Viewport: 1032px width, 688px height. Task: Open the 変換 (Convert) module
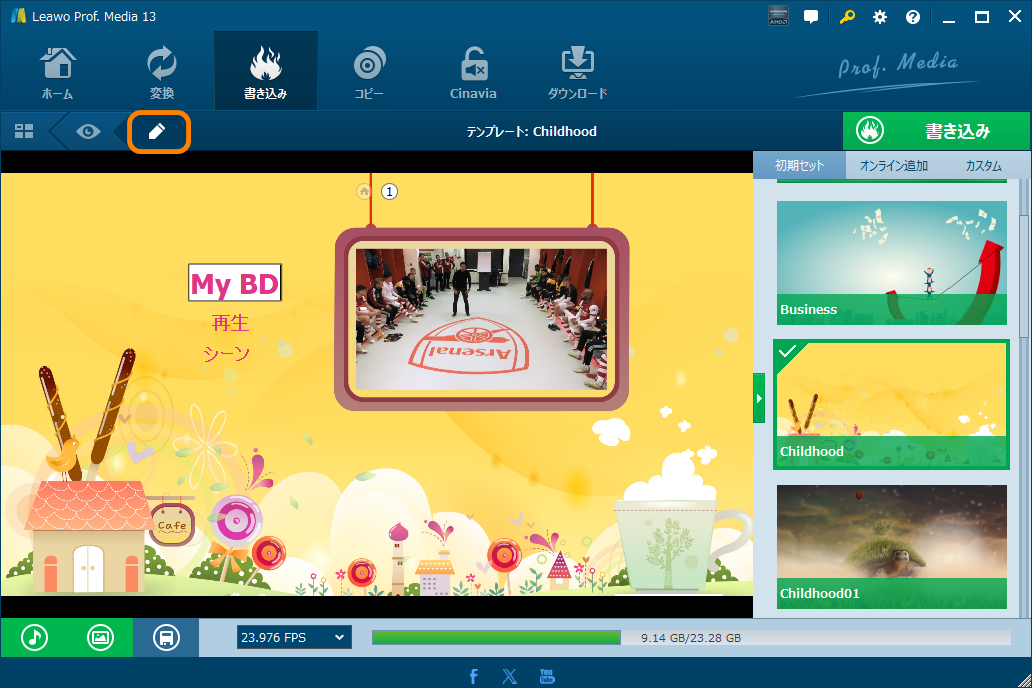[162, 72]
